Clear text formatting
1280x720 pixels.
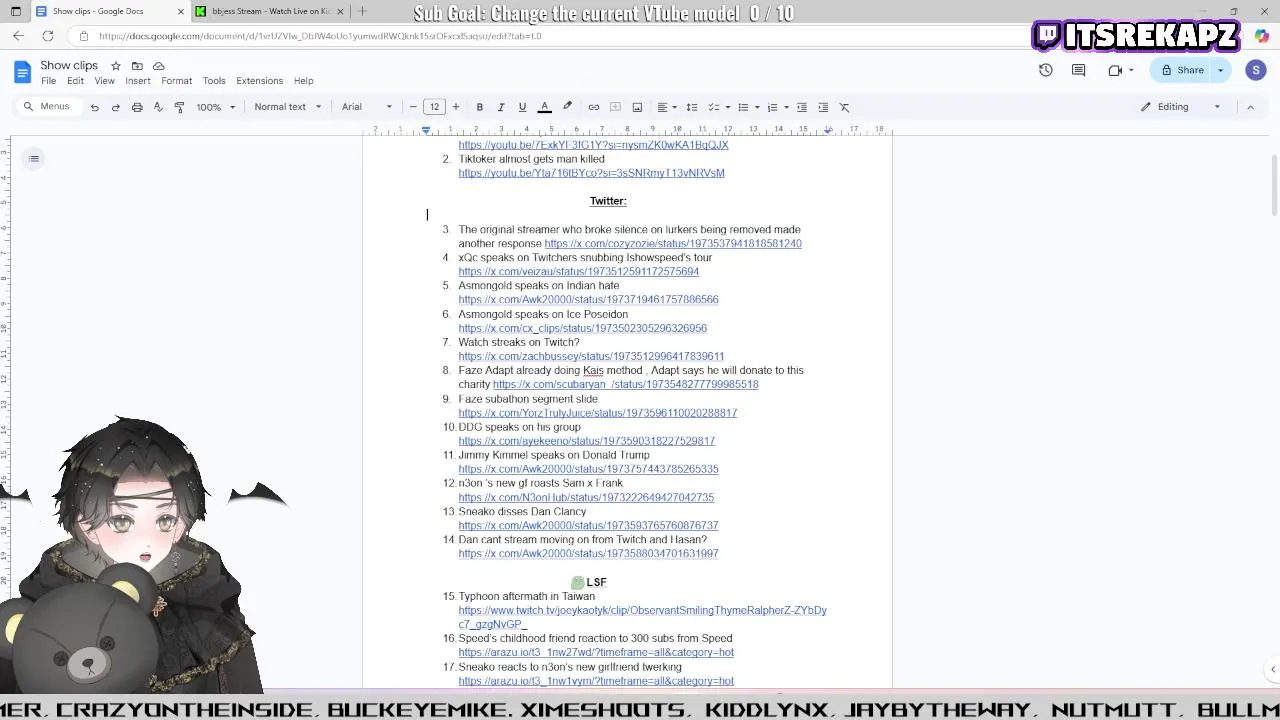(x=844, y=107)
